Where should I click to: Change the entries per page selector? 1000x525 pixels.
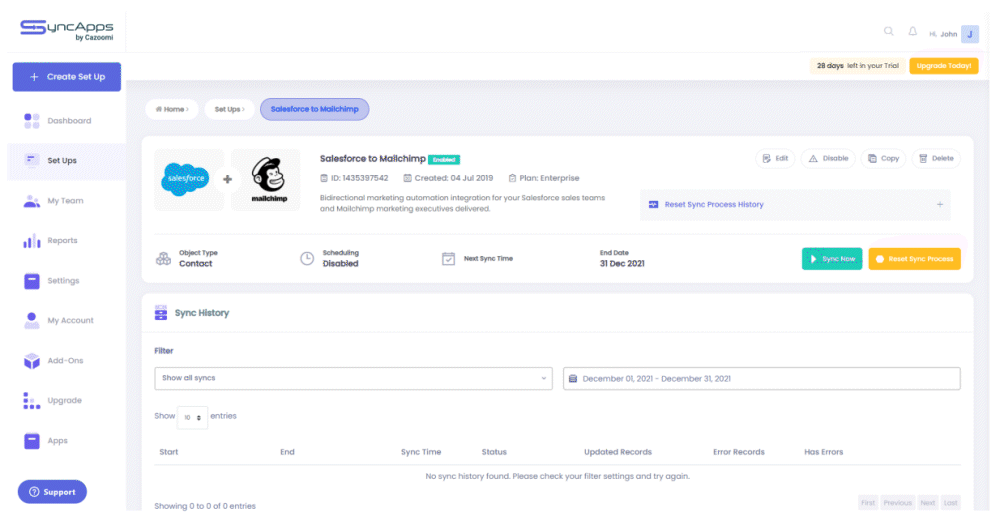point(192,417)
